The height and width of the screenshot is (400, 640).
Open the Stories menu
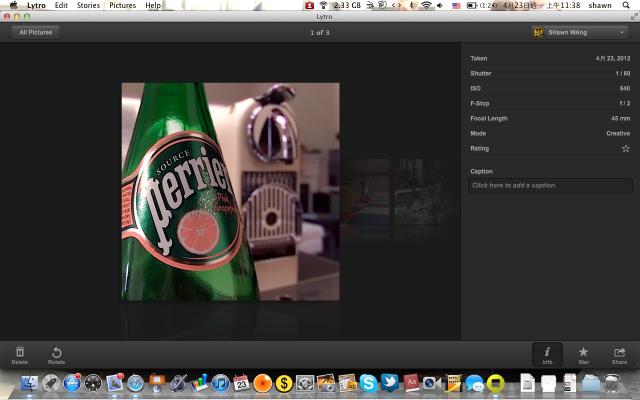coord(88,5)
